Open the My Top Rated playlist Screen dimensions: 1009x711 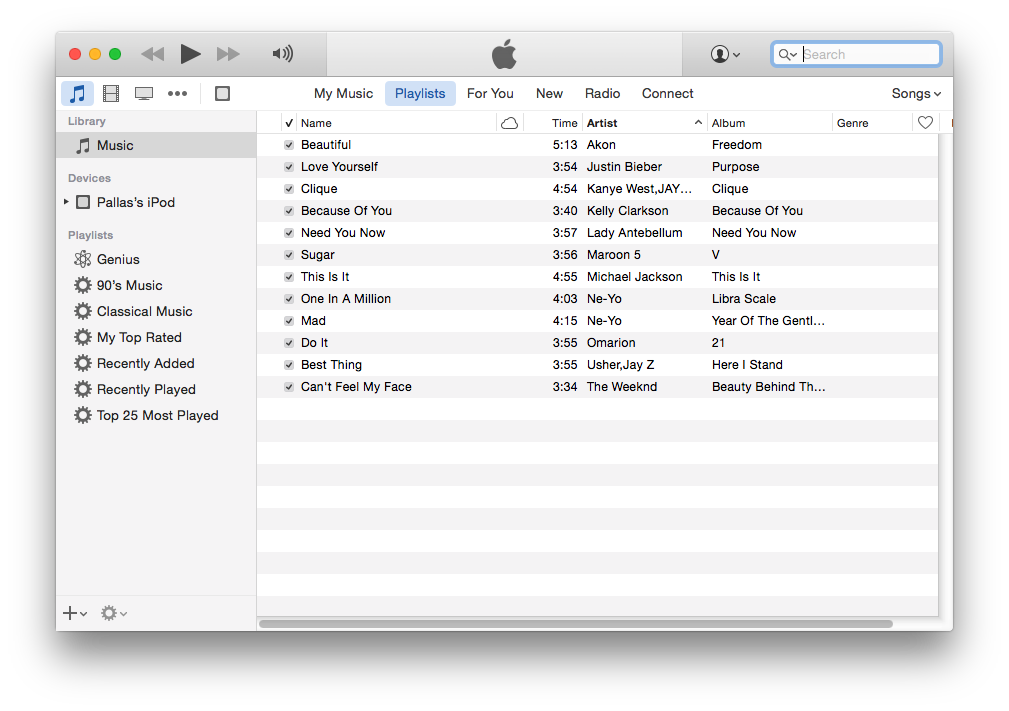tap(139, 337)
